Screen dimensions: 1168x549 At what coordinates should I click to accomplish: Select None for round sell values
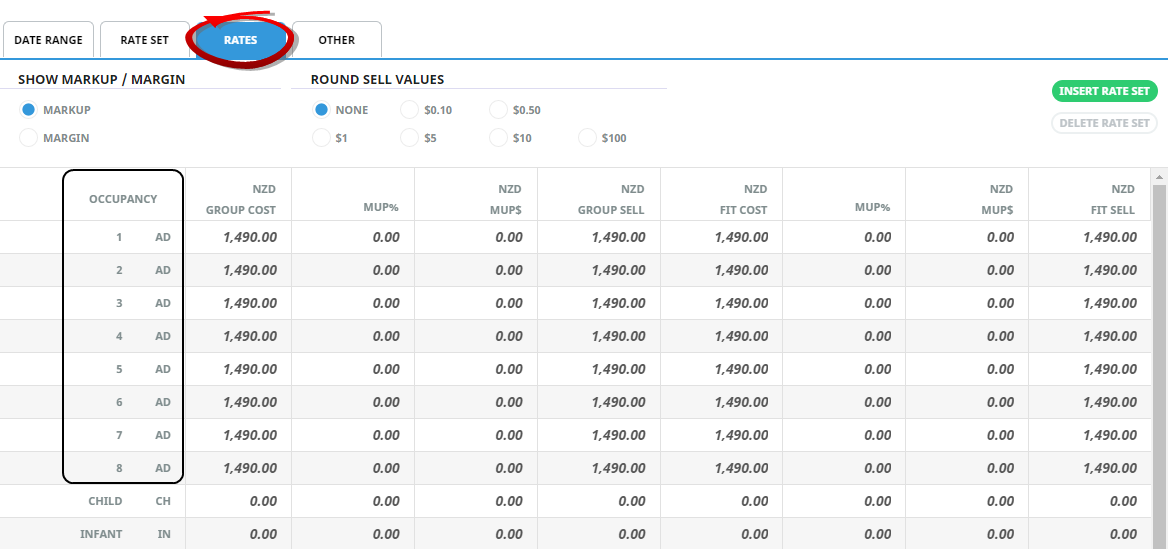(321, 110)
